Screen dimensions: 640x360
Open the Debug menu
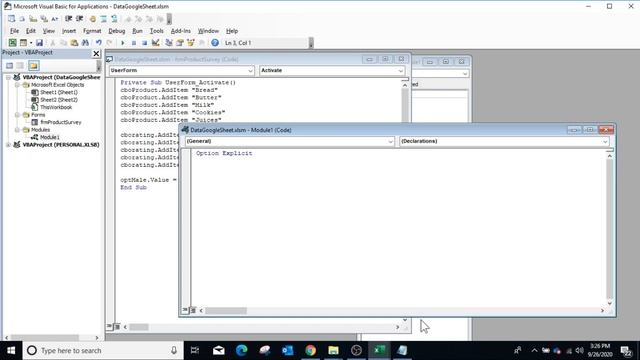click(x=117, y=31)
